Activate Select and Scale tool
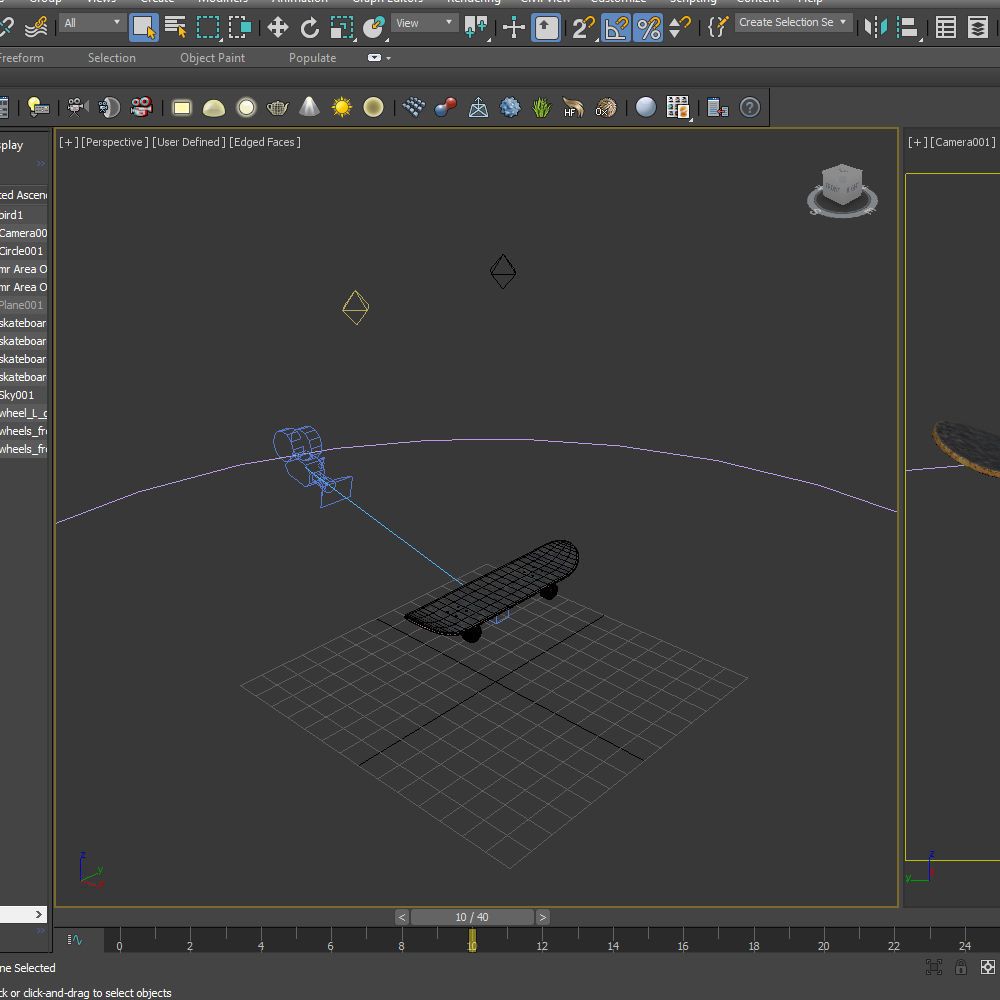The height and width of the screenshot is (1000, 1000). point(342,27)
